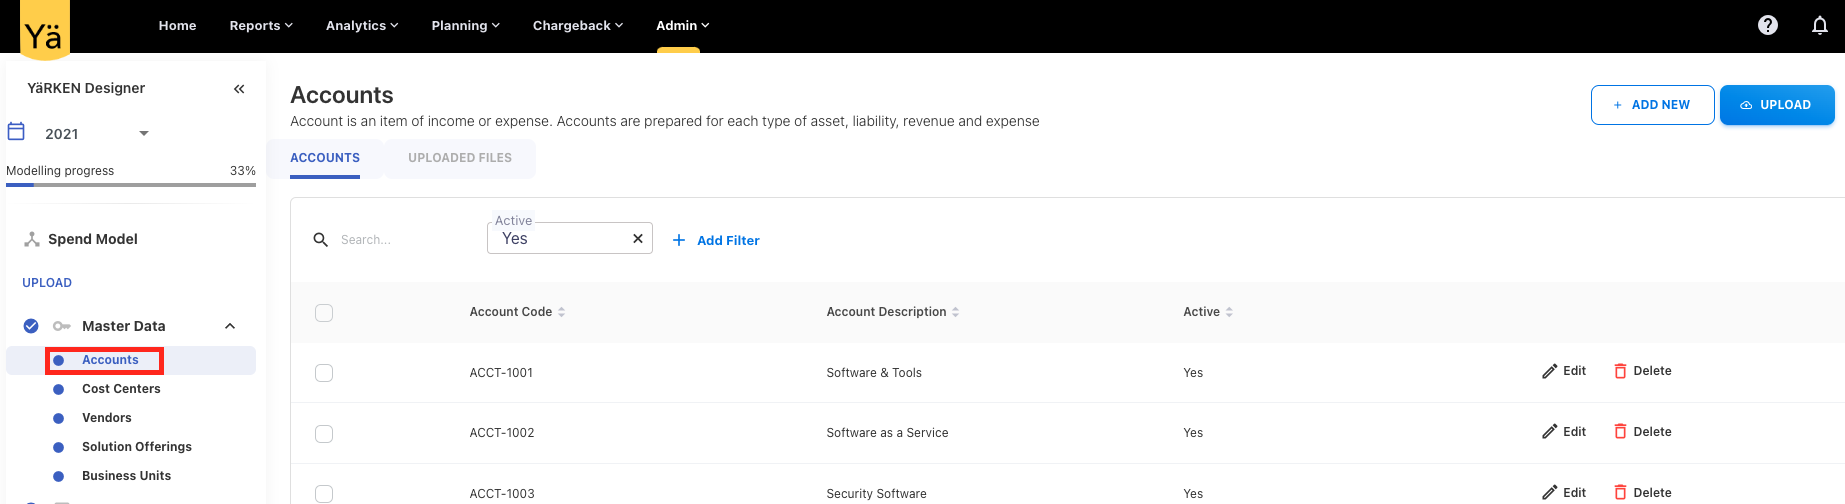Viewport: 1845px width, 504px height.
Task: Click the Add New button
Action: tap(1652, 105)
